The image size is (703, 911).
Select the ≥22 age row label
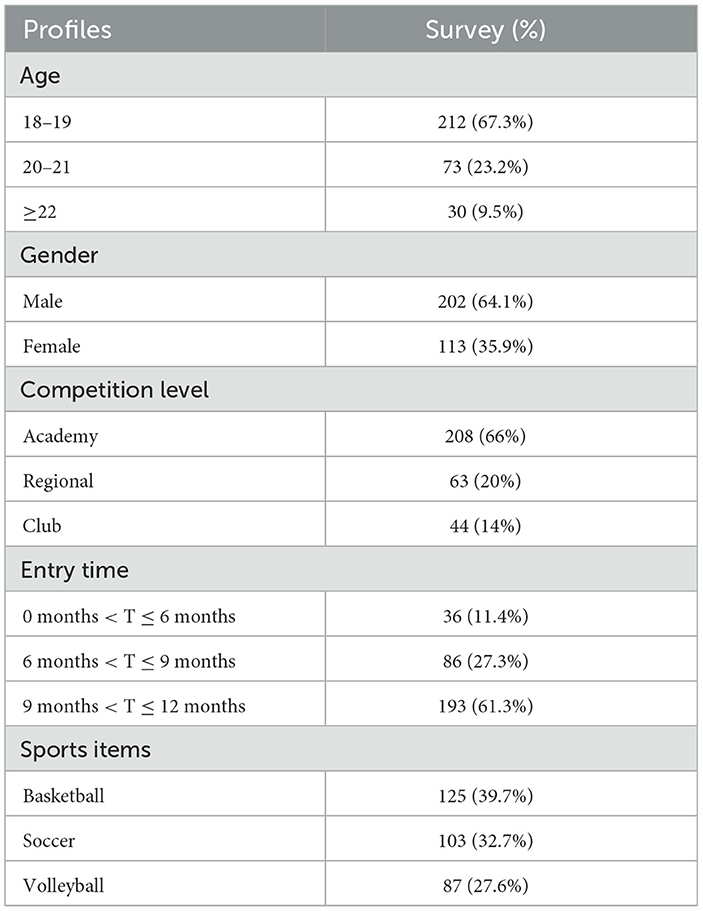tap(40, 211)
